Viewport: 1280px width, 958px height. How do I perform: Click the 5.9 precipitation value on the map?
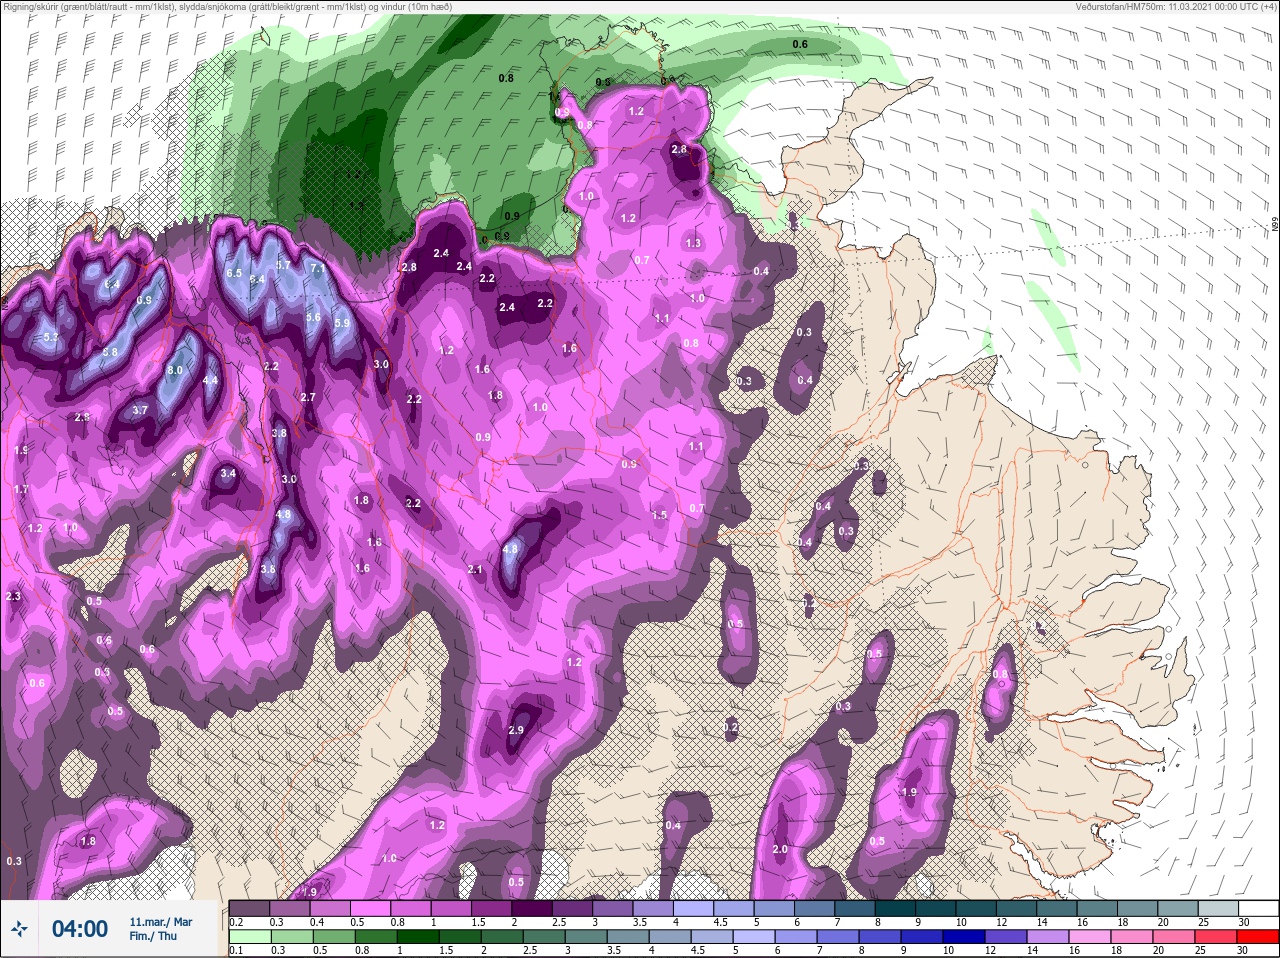click(x=342, y=323)
